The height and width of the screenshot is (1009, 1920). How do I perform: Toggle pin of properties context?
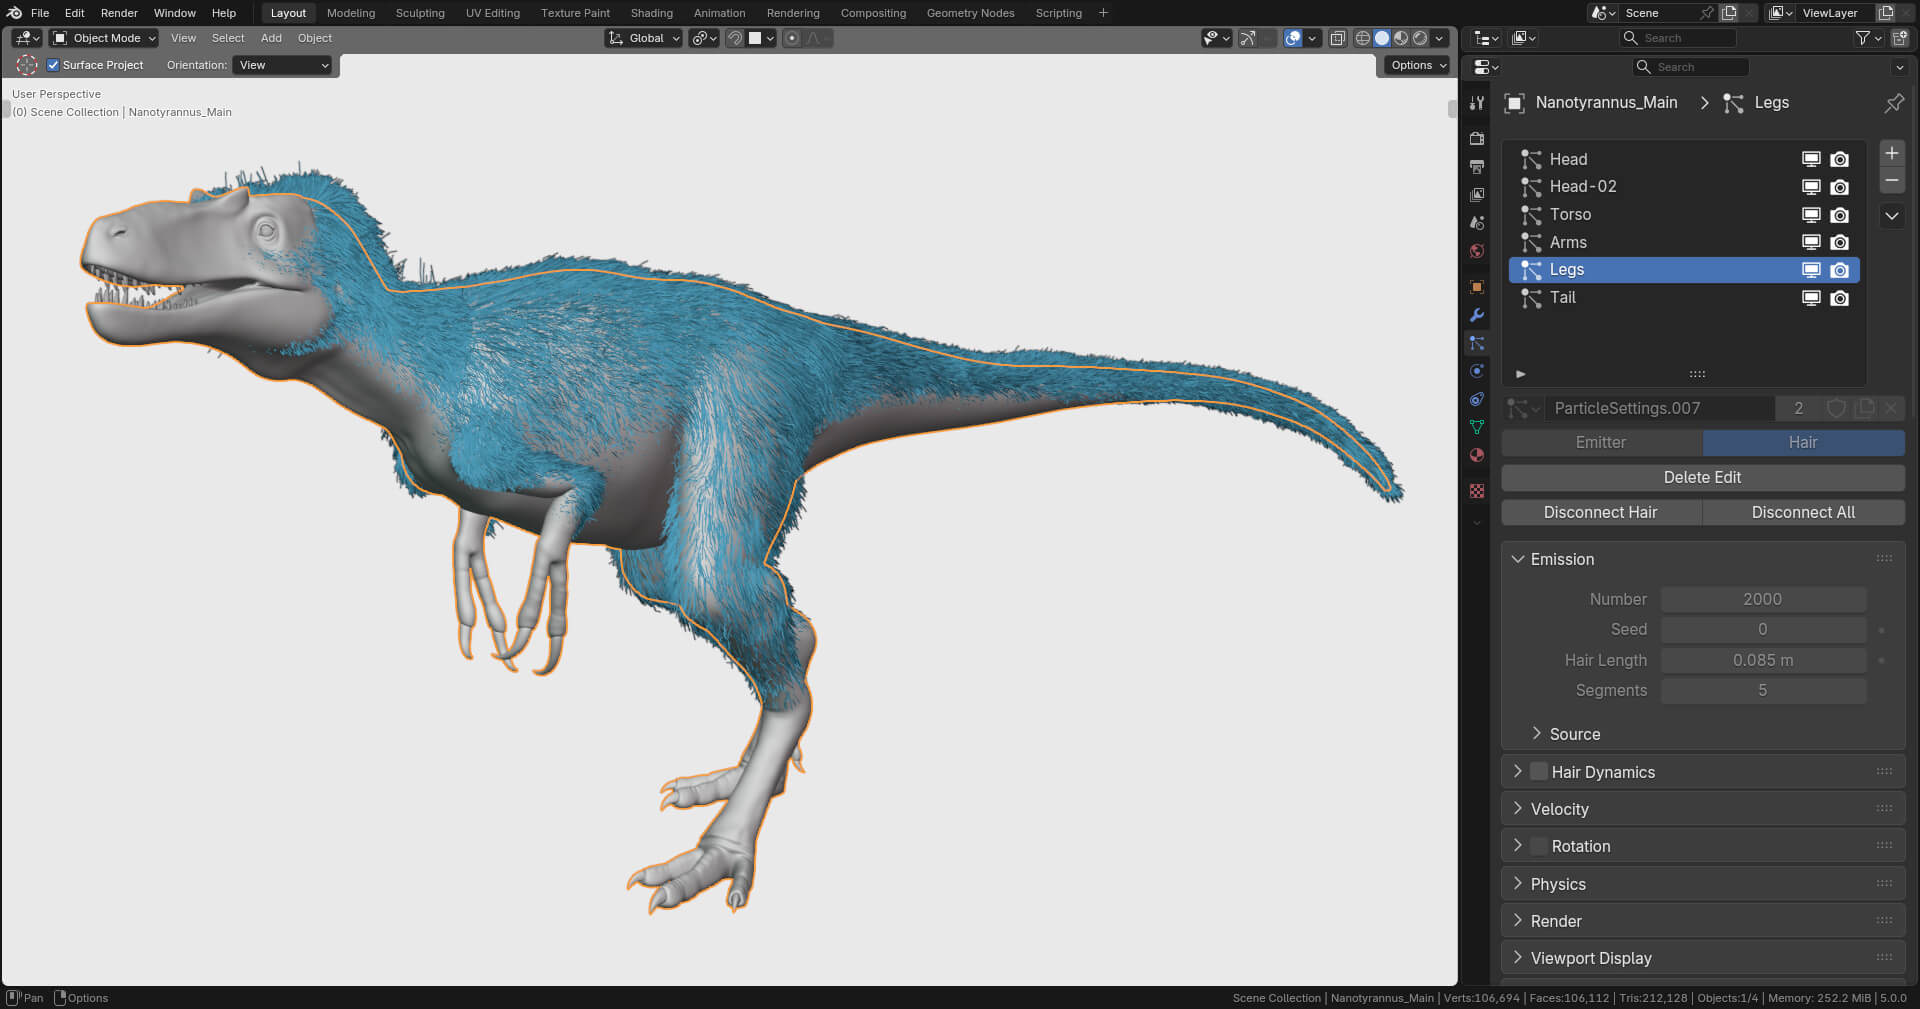coord(1894,103)
